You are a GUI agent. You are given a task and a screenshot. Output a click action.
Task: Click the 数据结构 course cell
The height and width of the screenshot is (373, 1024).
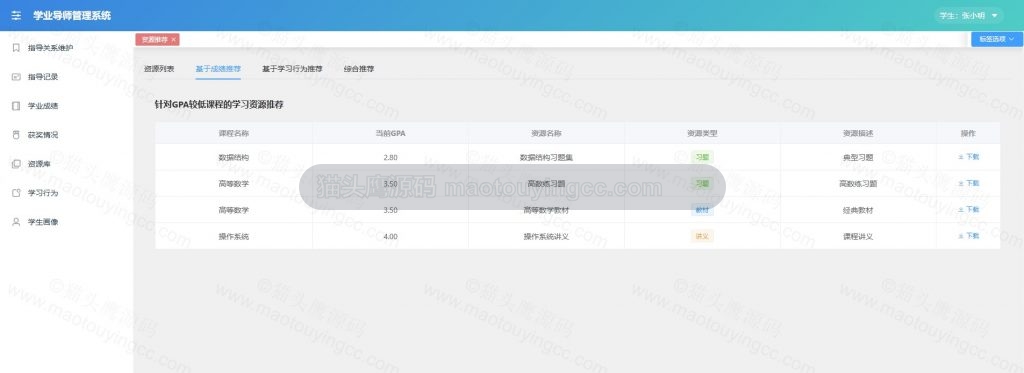tap(234, 157)
